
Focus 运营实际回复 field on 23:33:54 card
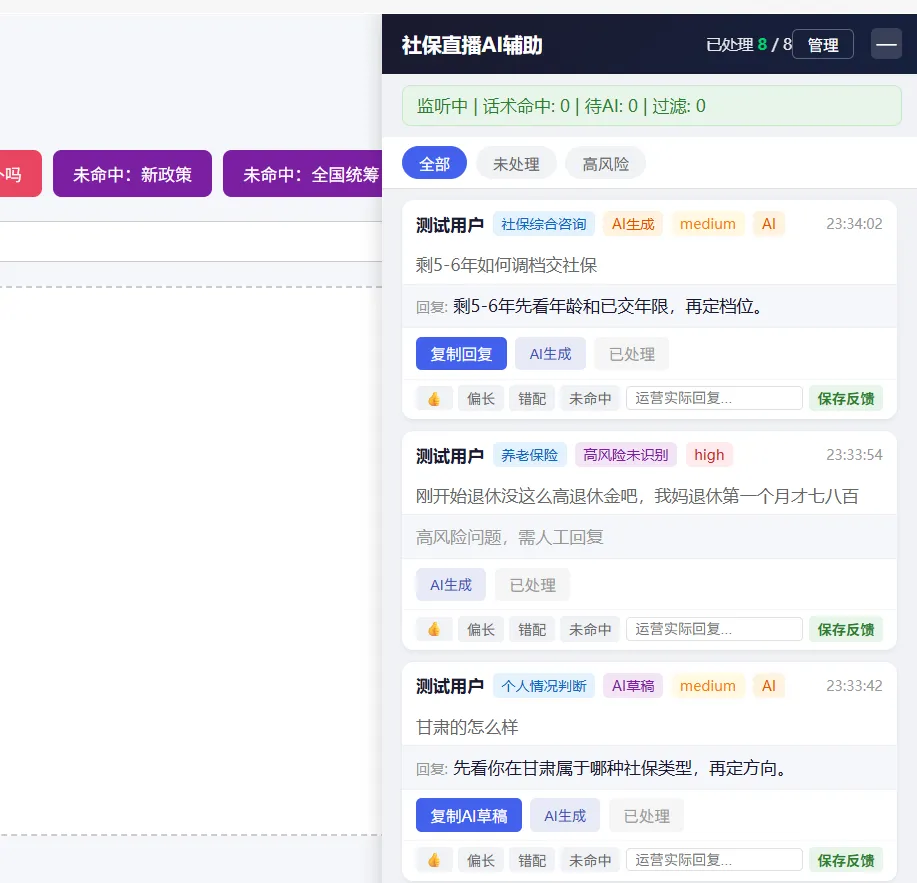[714, 629]
